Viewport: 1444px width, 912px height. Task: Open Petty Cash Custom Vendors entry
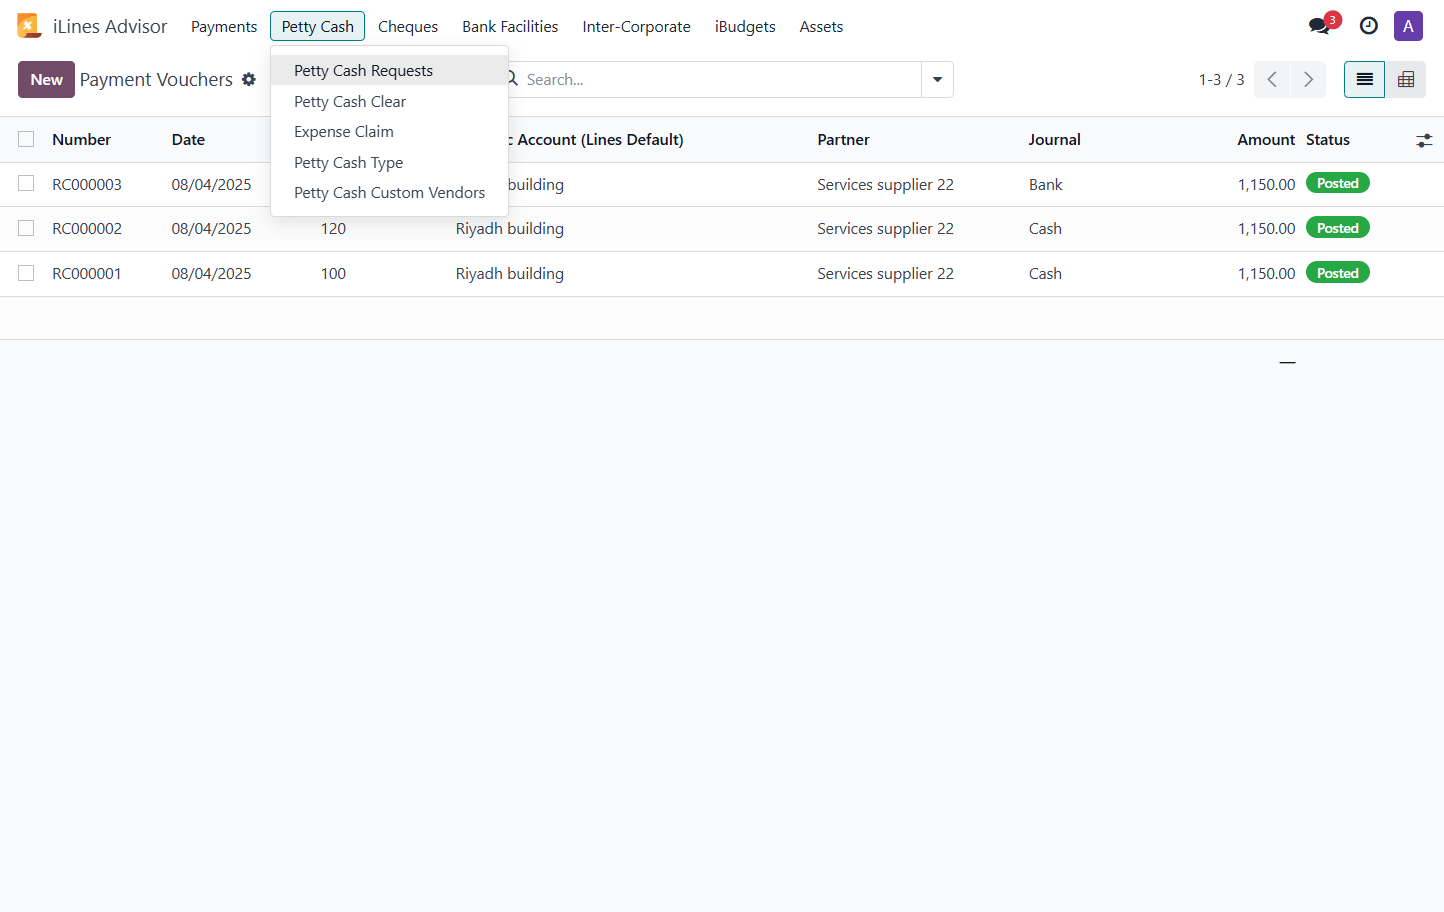[389, 192]
